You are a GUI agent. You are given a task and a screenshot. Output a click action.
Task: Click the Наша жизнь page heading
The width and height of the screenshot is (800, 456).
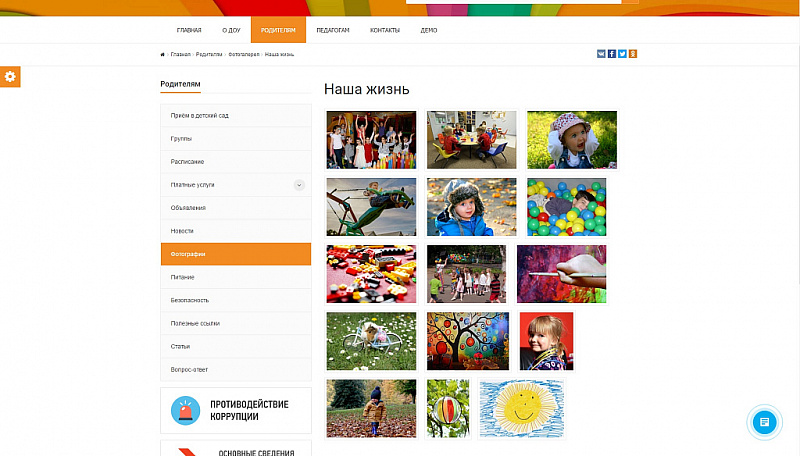[x=367, y=89]
